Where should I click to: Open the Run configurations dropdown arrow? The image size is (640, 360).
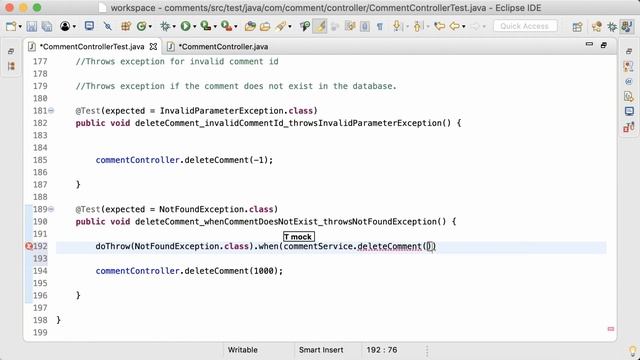coord(194,27)
